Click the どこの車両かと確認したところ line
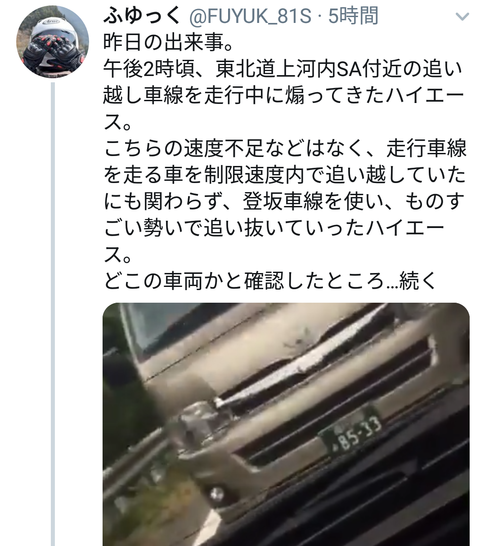Viewport: 480px width, 546px height. tap(244, 281)
